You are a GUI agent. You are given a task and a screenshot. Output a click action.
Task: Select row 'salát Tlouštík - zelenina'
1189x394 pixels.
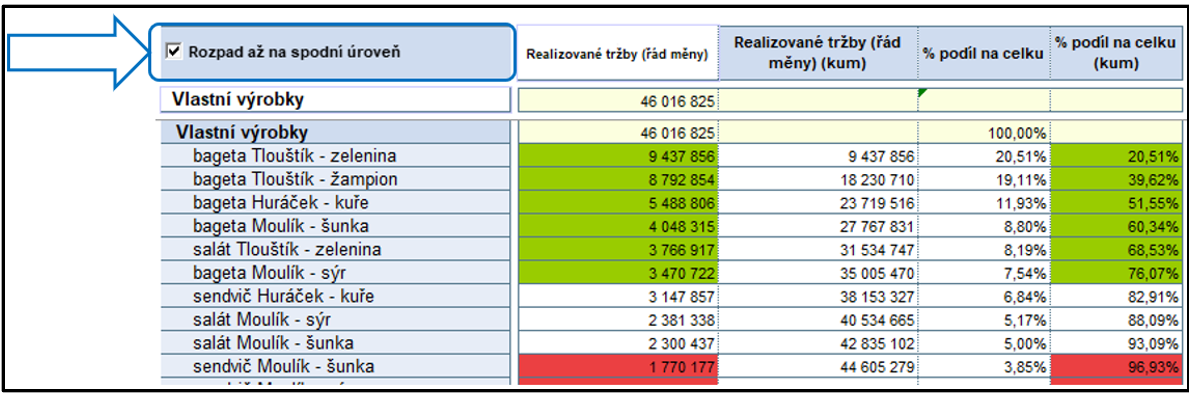[x=334, y=250]
